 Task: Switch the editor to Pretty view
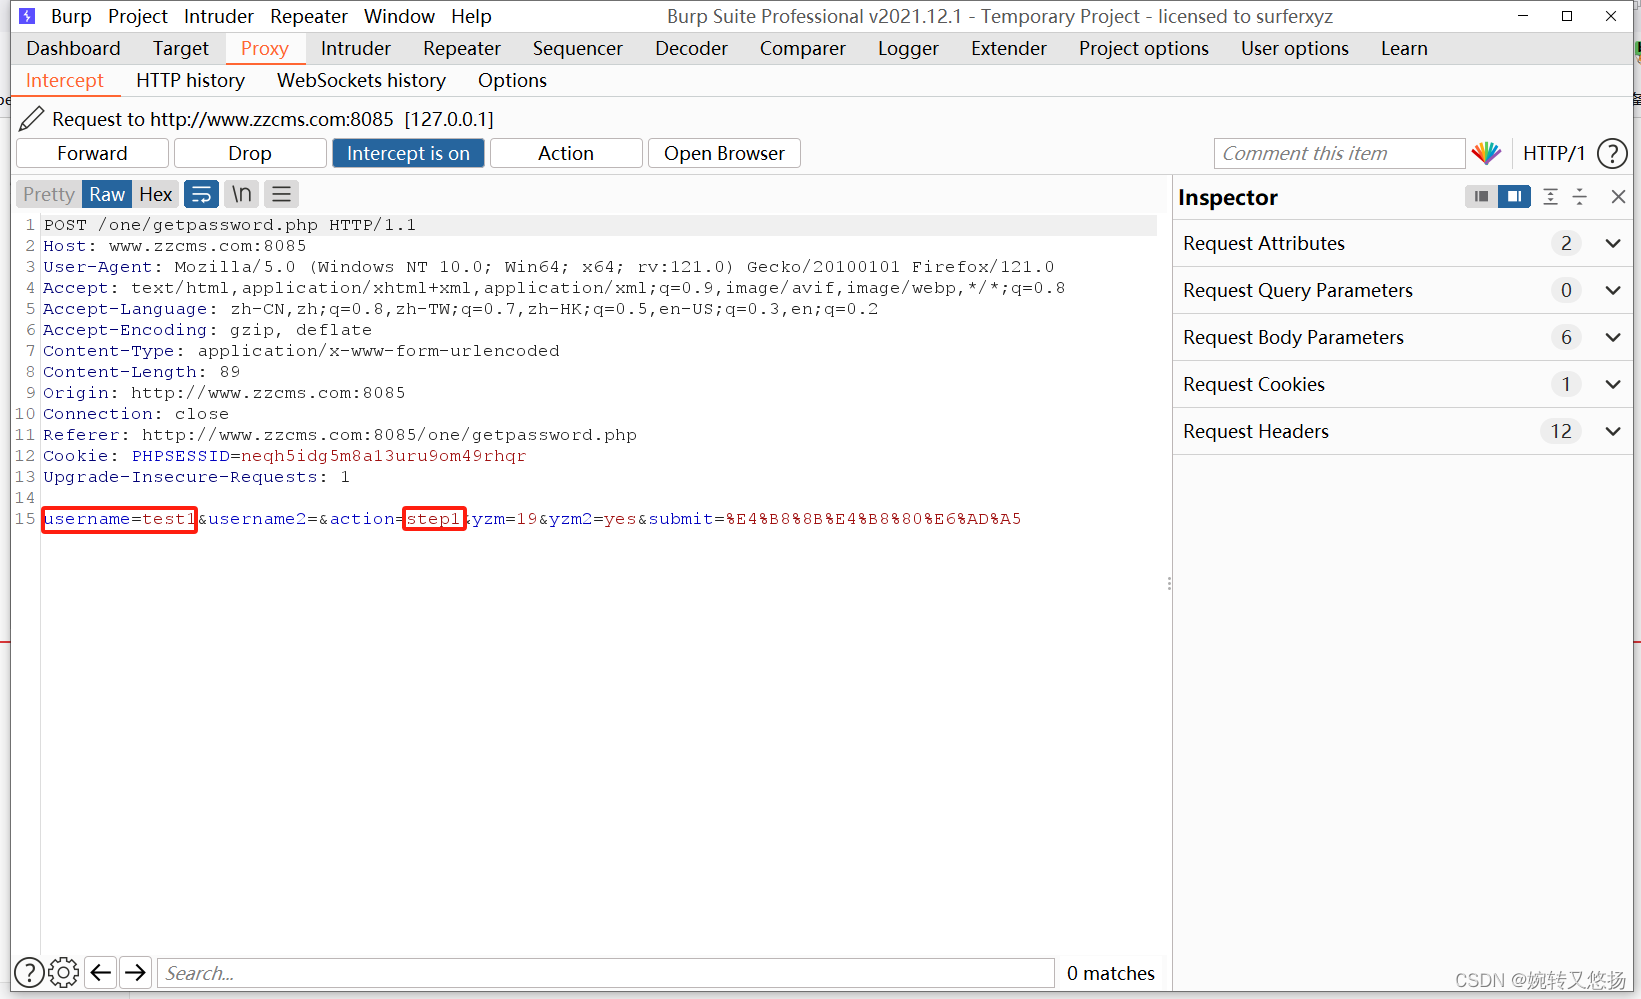pos(49,194)
